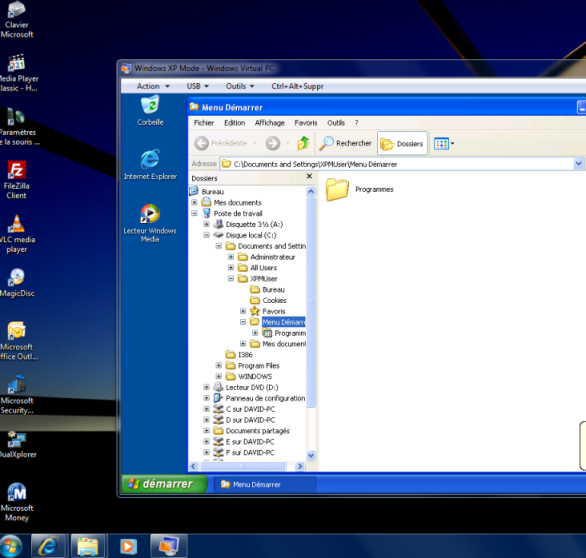Open the Corbeille recycle bin icon
586x558 pixels.
150,111
